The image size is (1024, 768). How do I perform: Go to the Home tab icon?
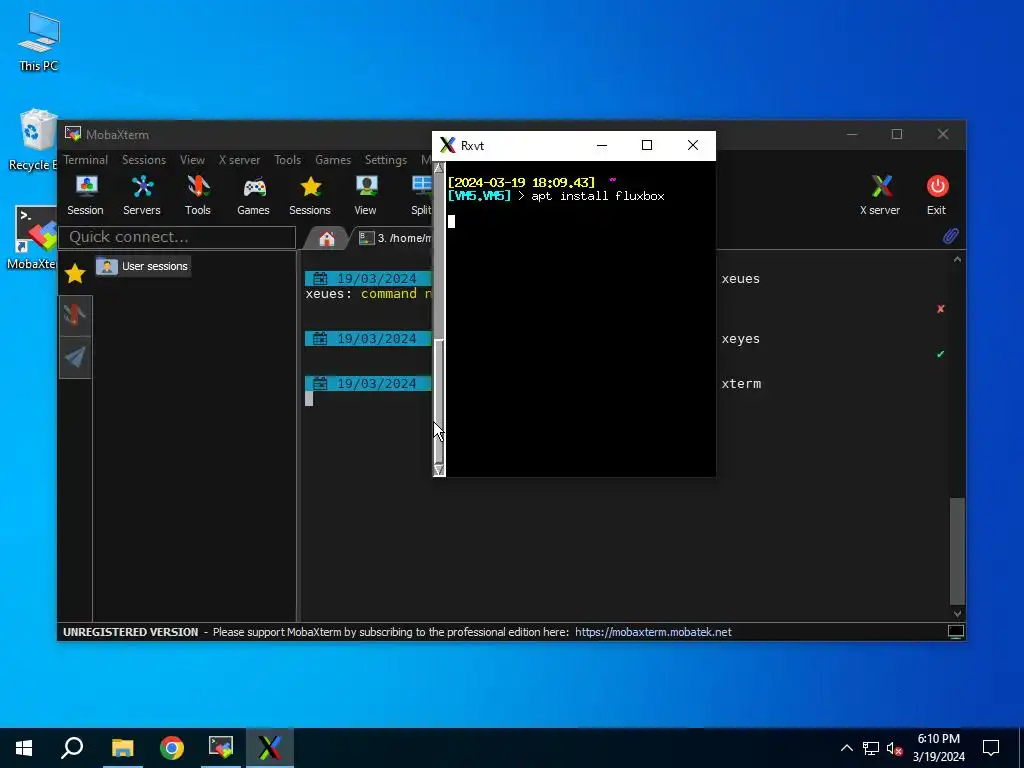(327, 238)
